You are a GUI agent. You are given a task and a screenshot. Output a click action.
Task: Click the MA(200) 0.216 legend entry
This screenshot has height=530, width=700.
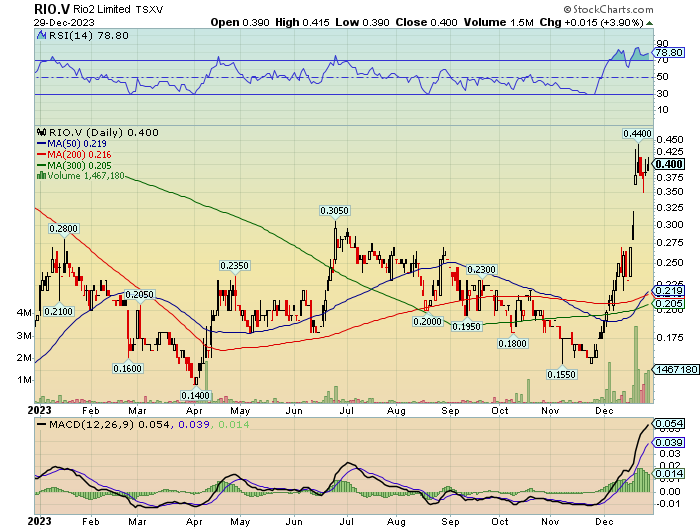(74, 154)
